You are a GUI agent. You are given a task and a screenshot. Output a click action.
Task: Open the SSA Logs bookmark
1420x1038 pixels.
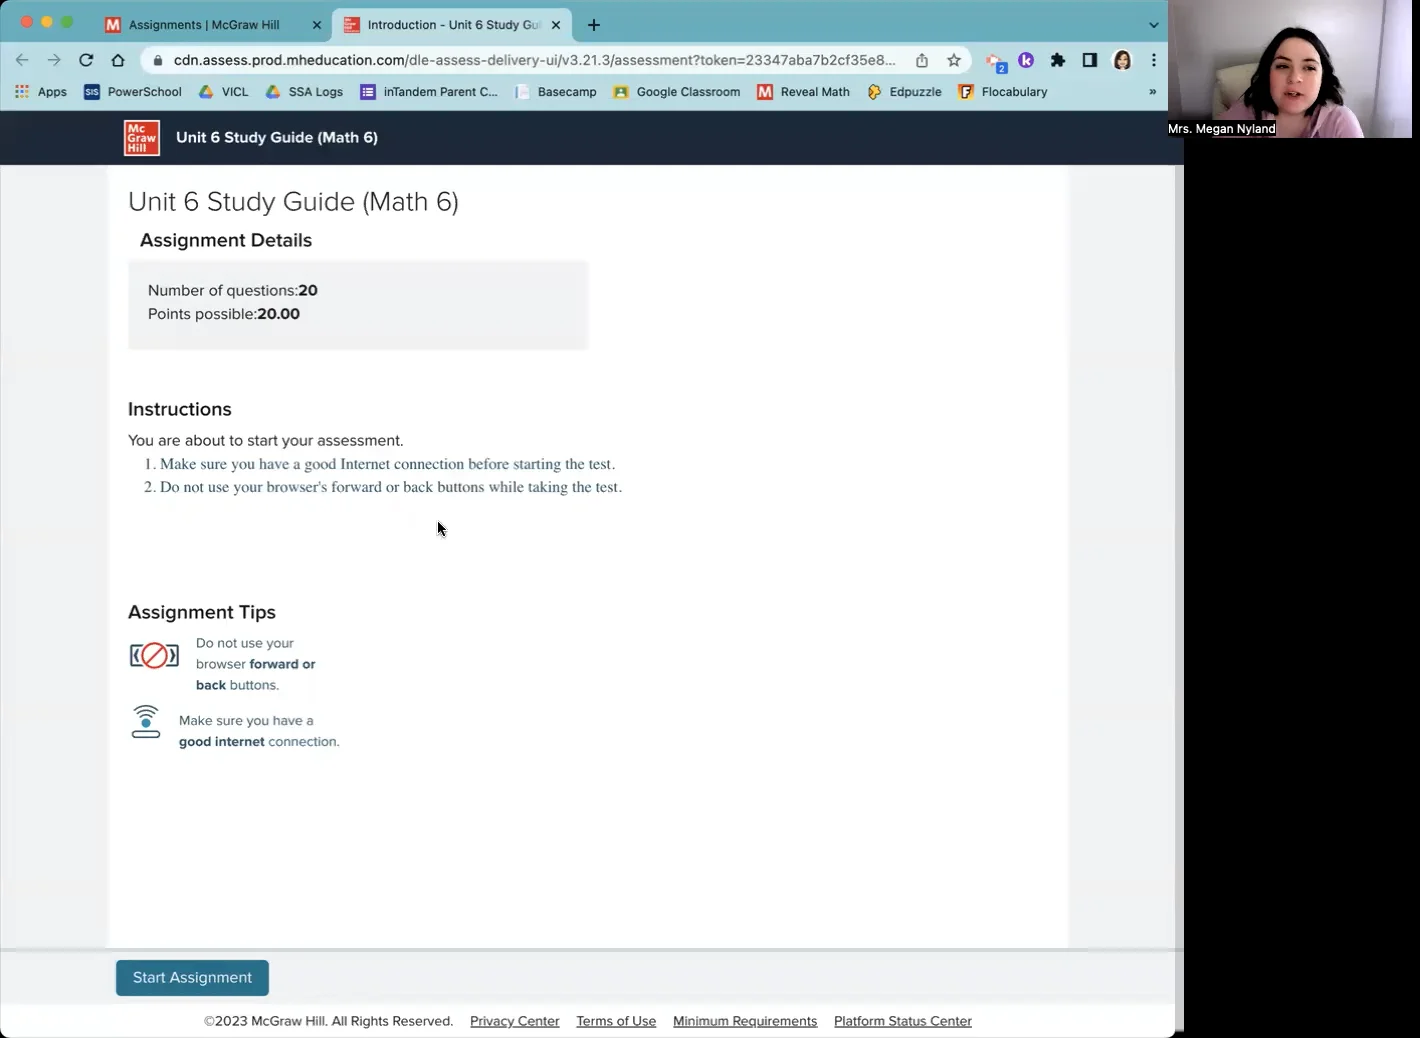pyautogui.click(x=304, y=92)
